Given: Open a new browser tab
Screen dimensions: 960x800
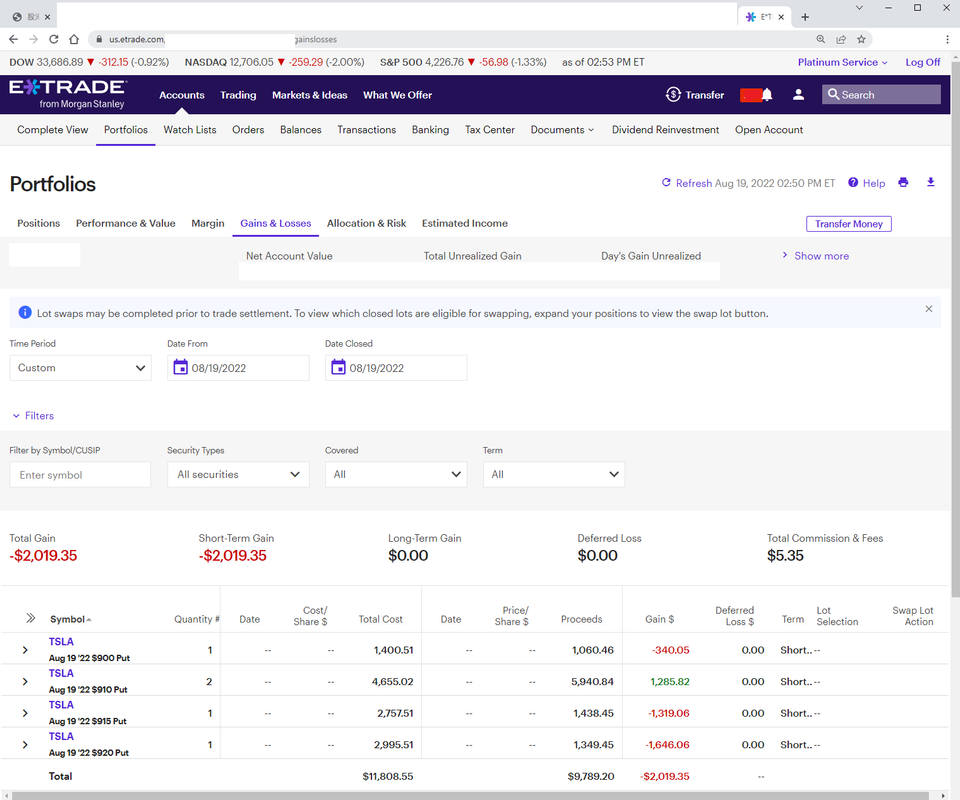Looking at the screenshot, I should (805, 17).
